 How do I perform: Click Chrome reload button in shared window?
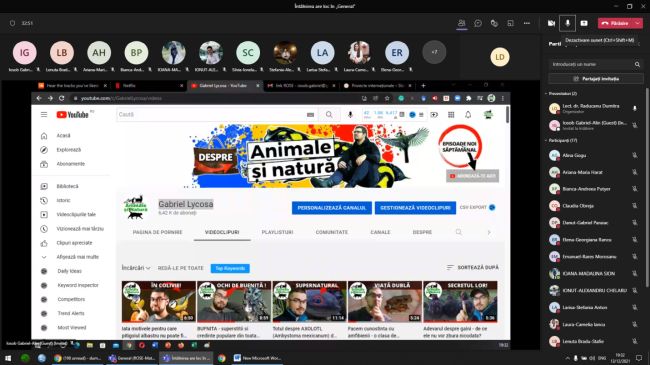tap(61, 98)
